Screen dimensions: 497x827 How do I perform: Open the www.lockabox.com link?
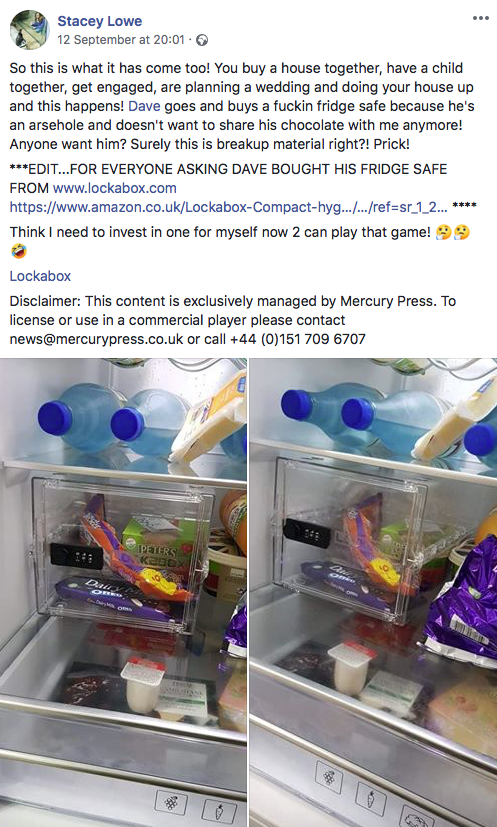pyautogui.click(x=114, y=188)
